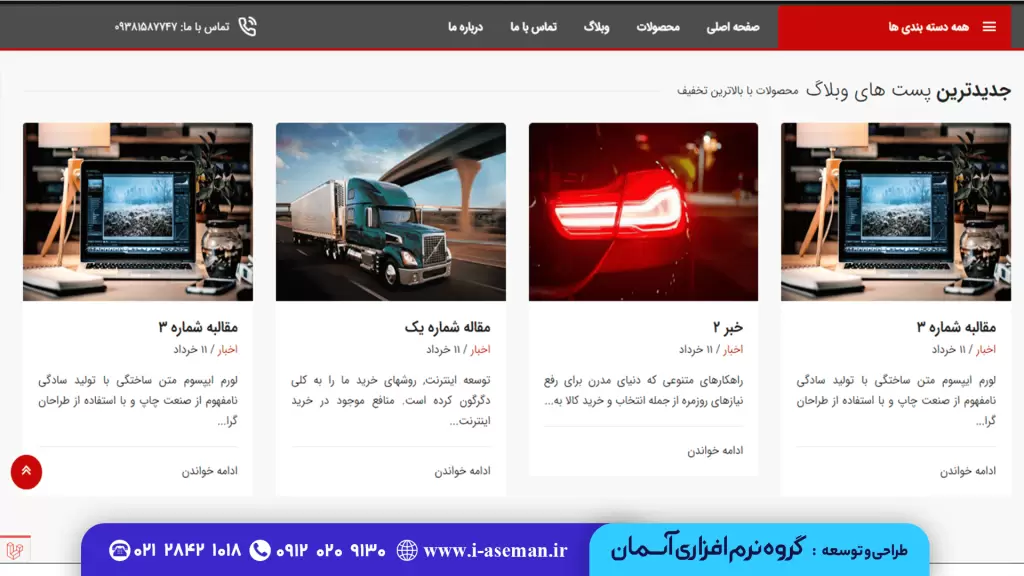This screenshot has height=576, width=1024.
Task: Open the title خبر ۲
Action: [x=728, y=327]
